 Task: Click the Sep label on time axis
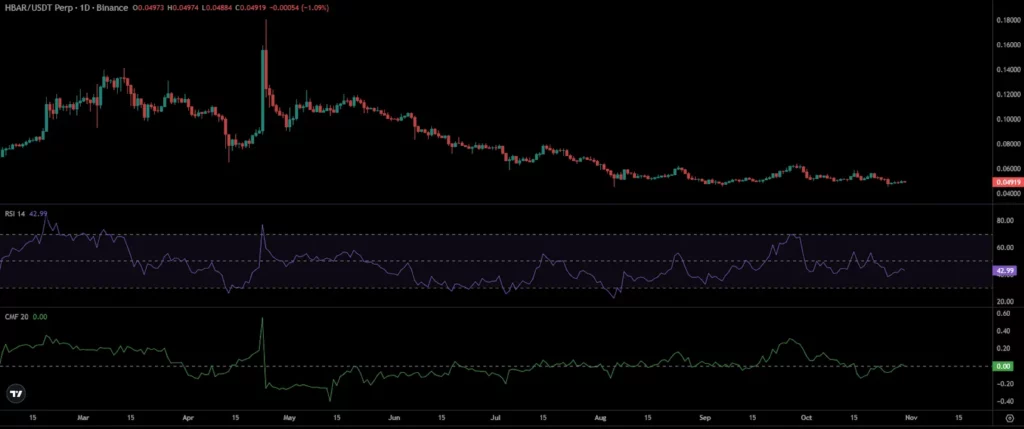tap(705, 417)
